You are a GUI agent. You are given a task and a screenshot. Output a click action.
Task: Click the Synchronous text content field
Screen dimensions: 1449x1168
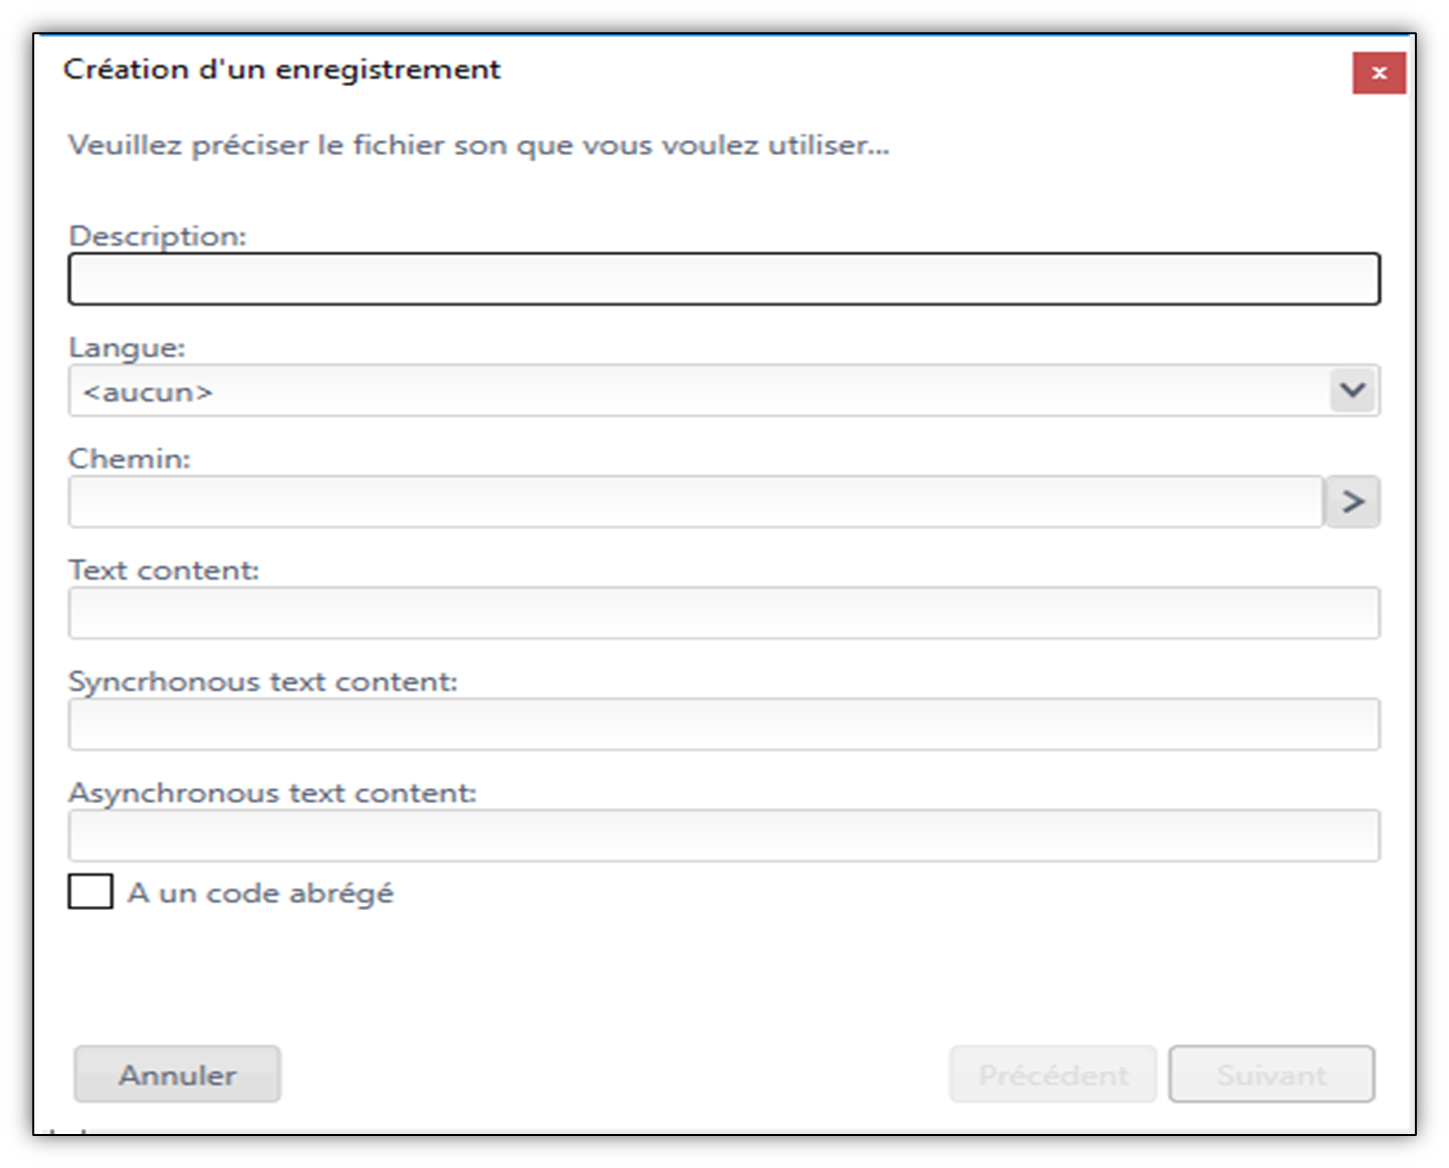click(x=724, y=724)
